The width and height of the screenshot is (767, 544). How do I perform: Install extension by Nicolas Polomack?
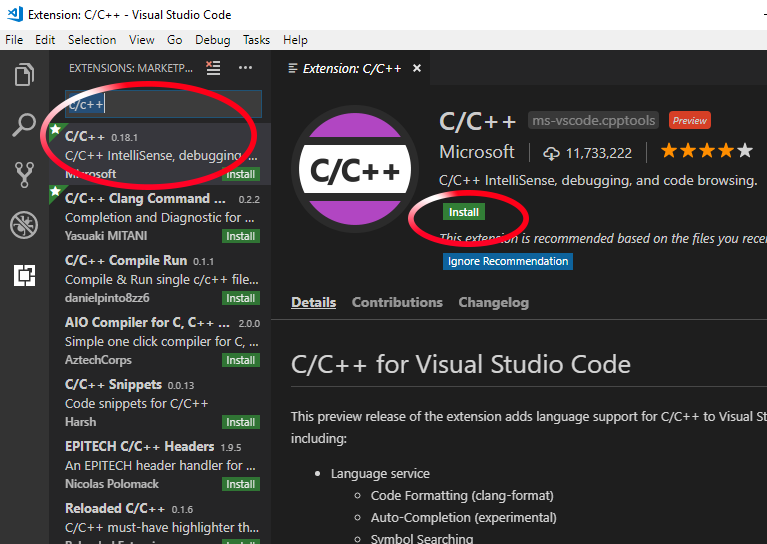coord(241,485)
